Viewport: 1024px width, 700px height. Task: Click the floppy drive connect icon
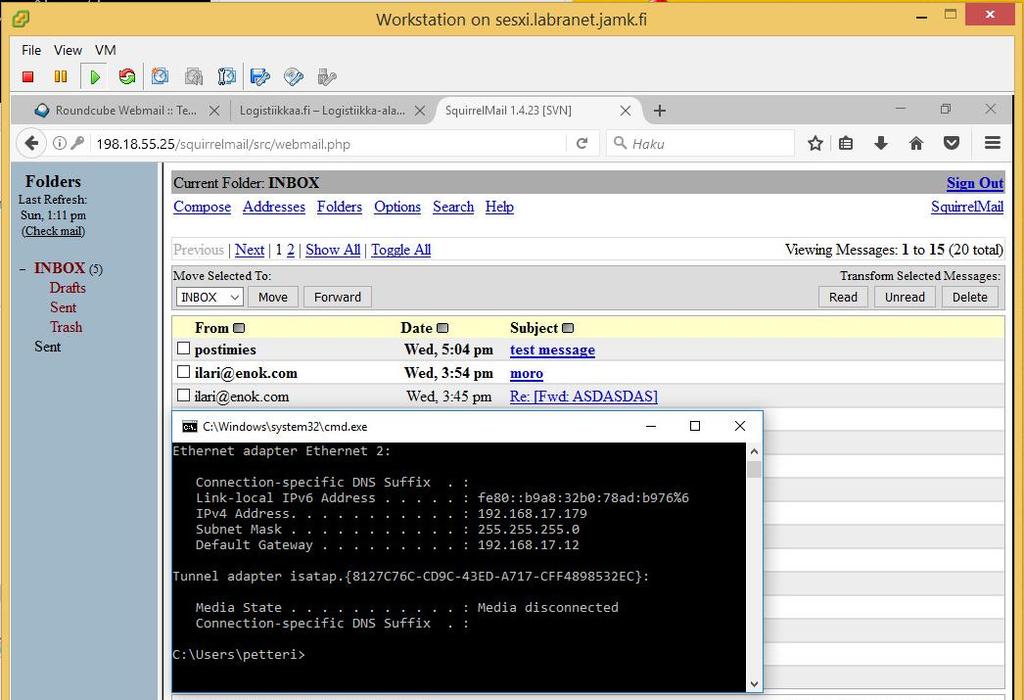click(260, 77)
